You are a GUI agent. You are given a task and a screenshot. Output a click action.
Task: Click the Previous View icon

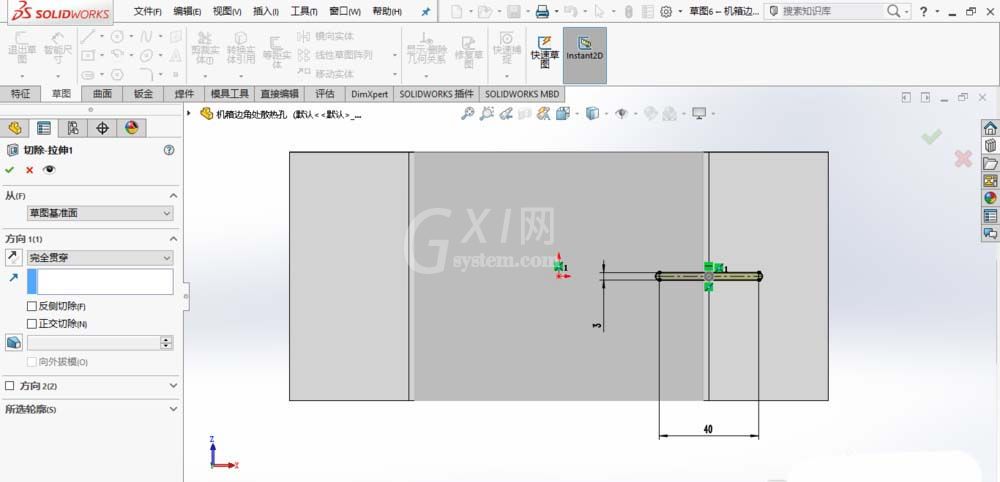pyautogui.click(x=506, y=113)
